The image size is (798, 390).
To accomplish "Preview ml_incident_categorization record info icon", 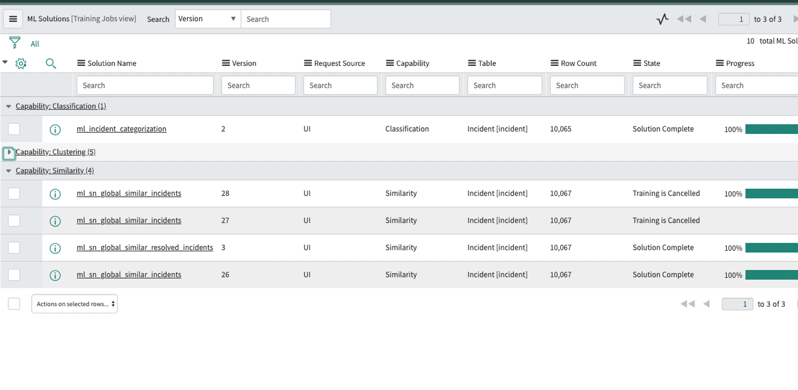I will click(55, 130).
